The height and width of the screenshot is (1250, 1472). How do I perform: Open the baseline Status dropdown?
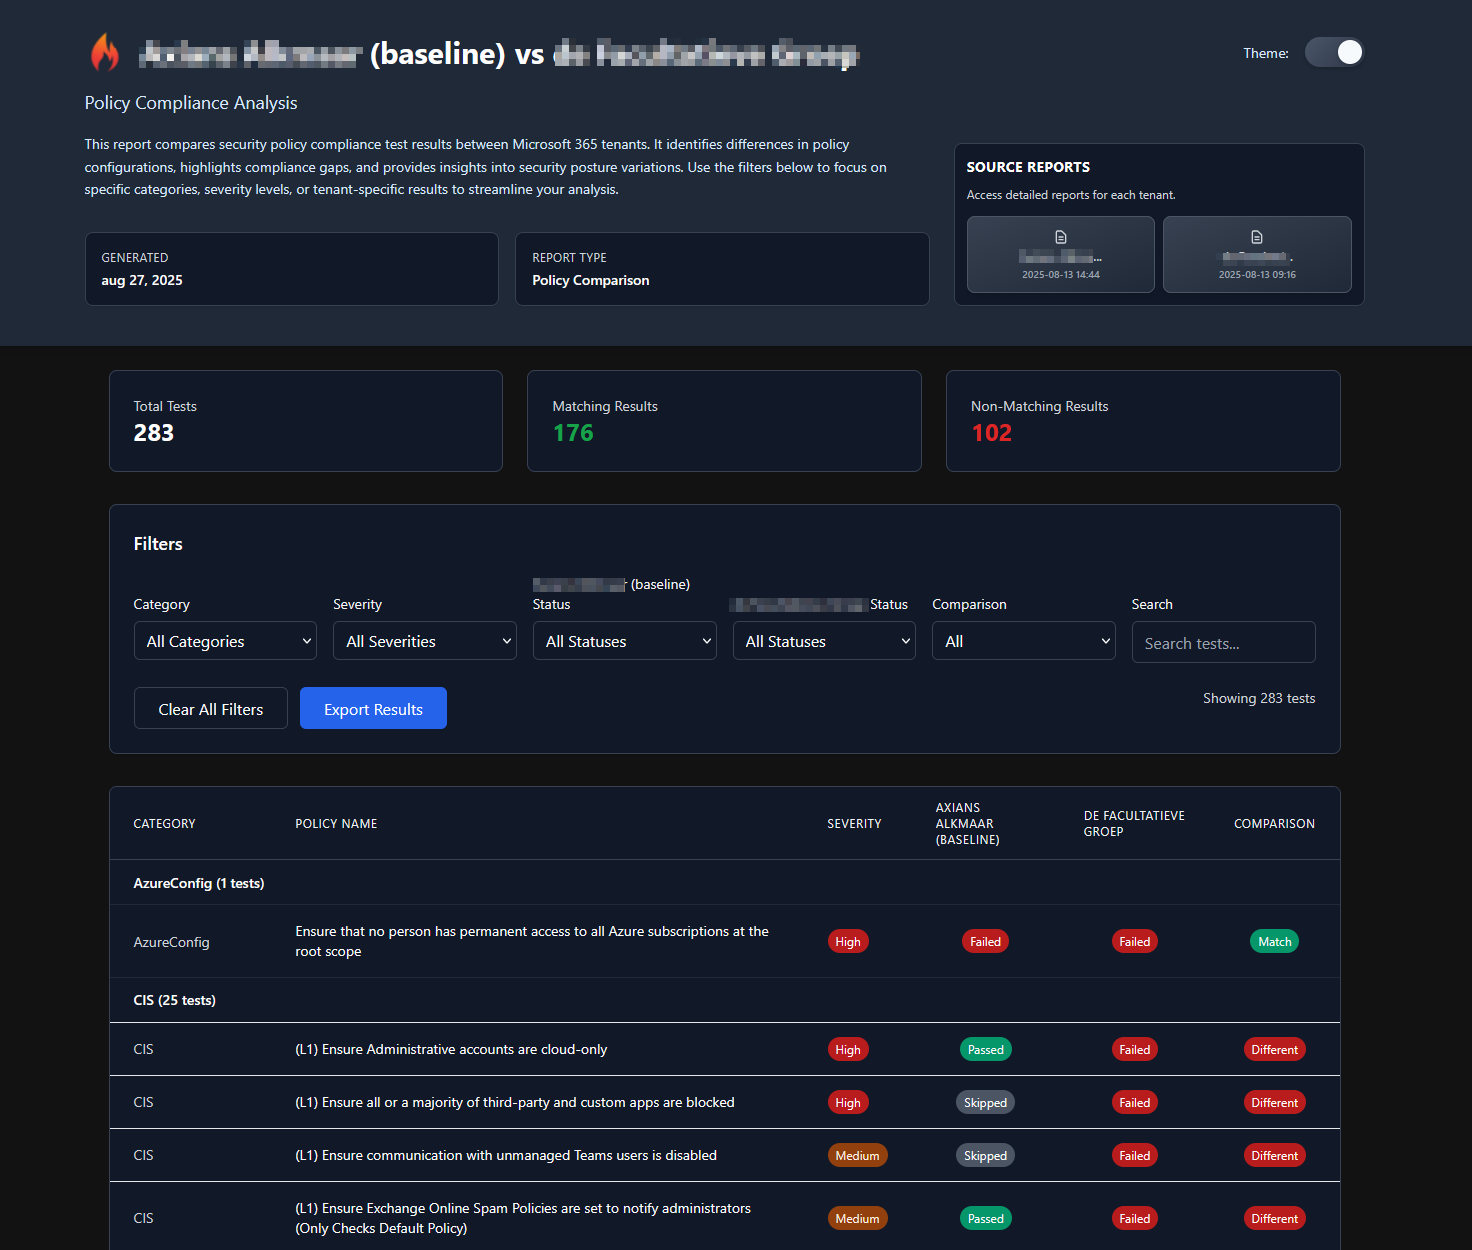624,641
